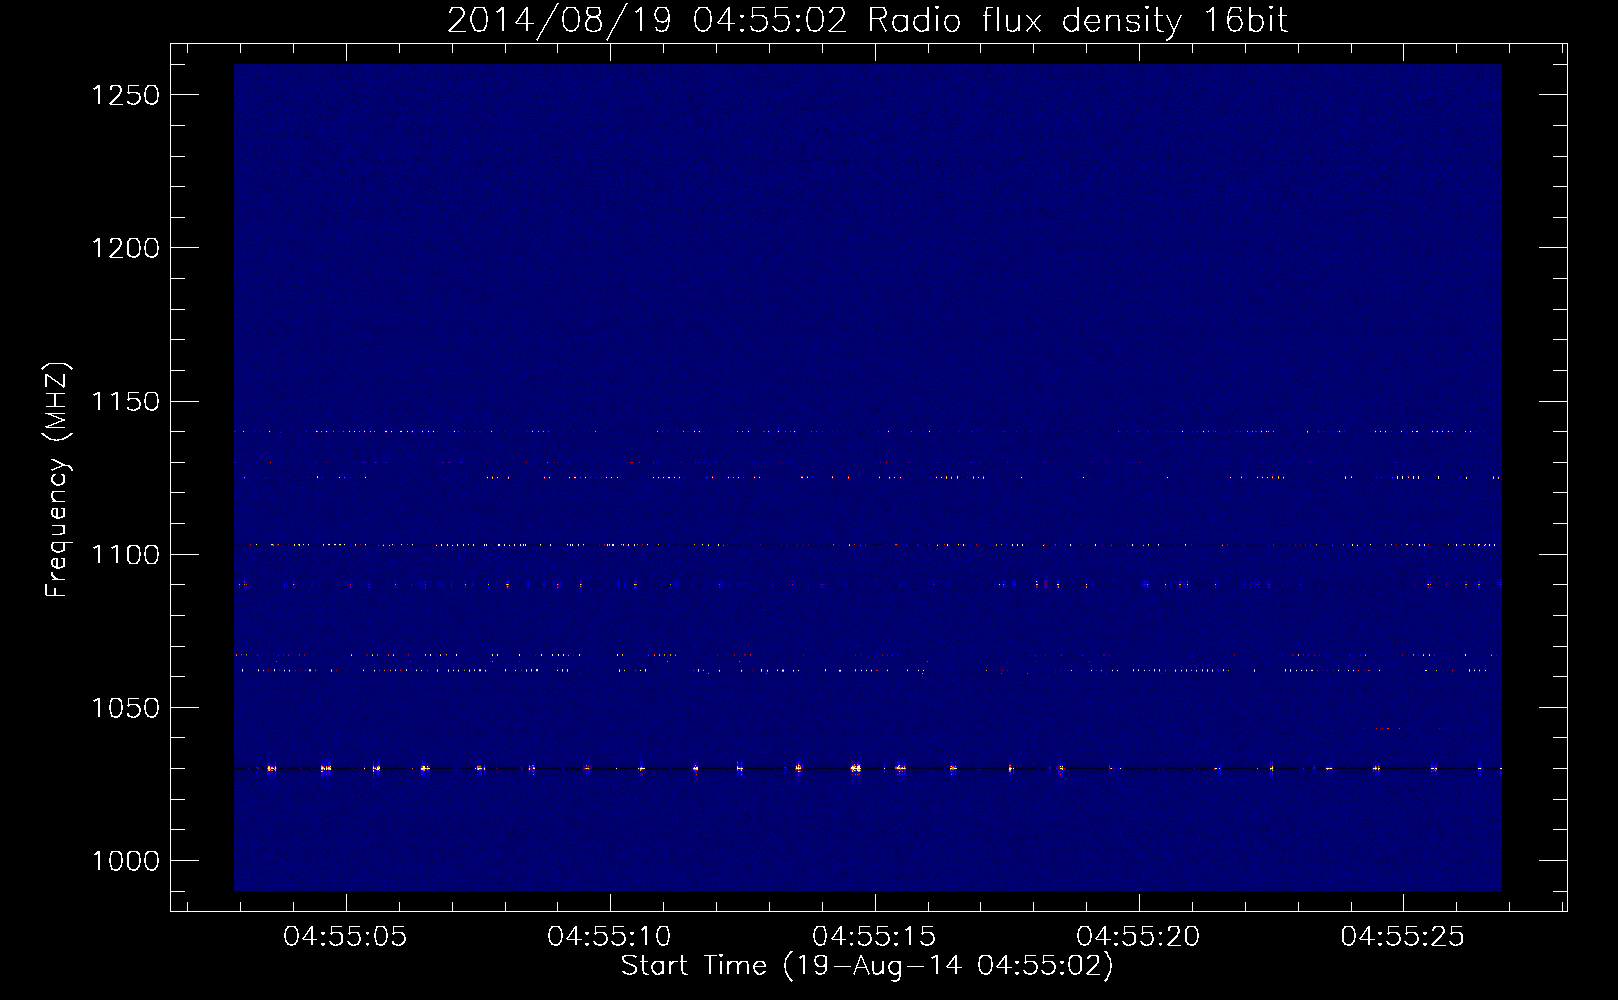The width and height of the screenshot is (1618, 1000).
Task: Click frequency tick label 1150
Action: pyautogui.click(x=125, y=401)
